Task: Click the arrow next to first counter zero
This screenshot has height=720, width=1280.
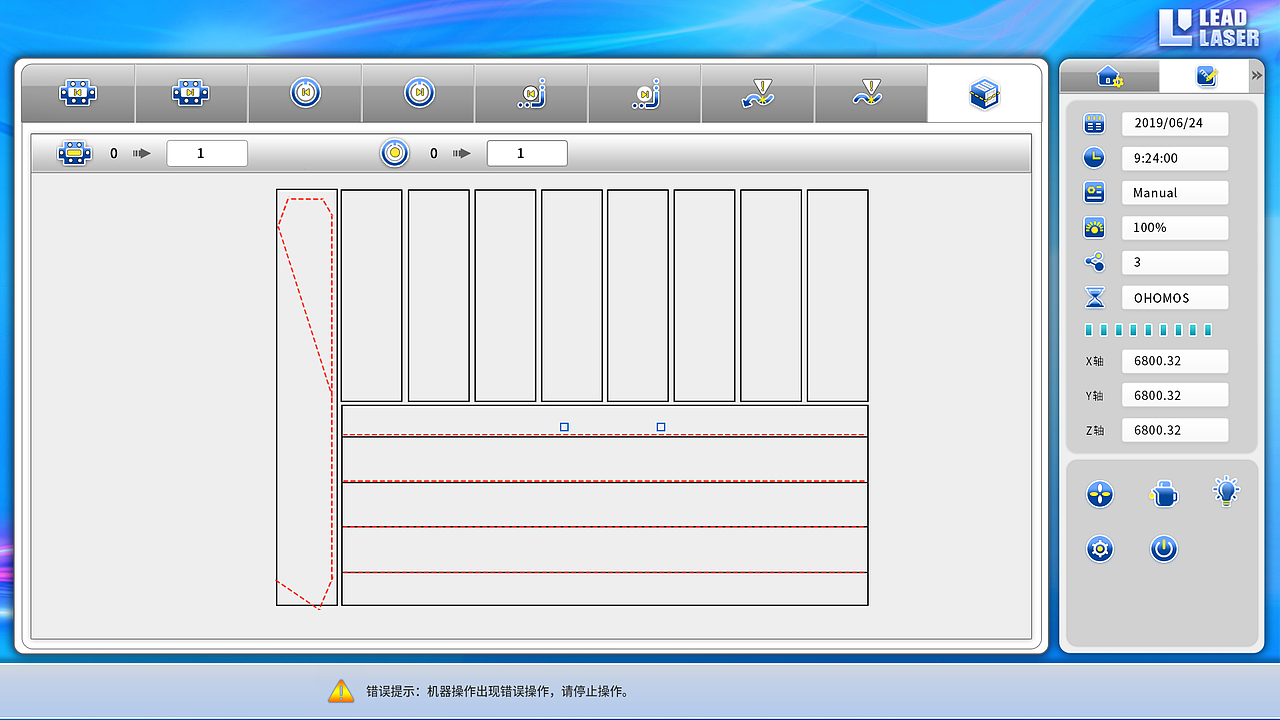Action: coord(141,153)
